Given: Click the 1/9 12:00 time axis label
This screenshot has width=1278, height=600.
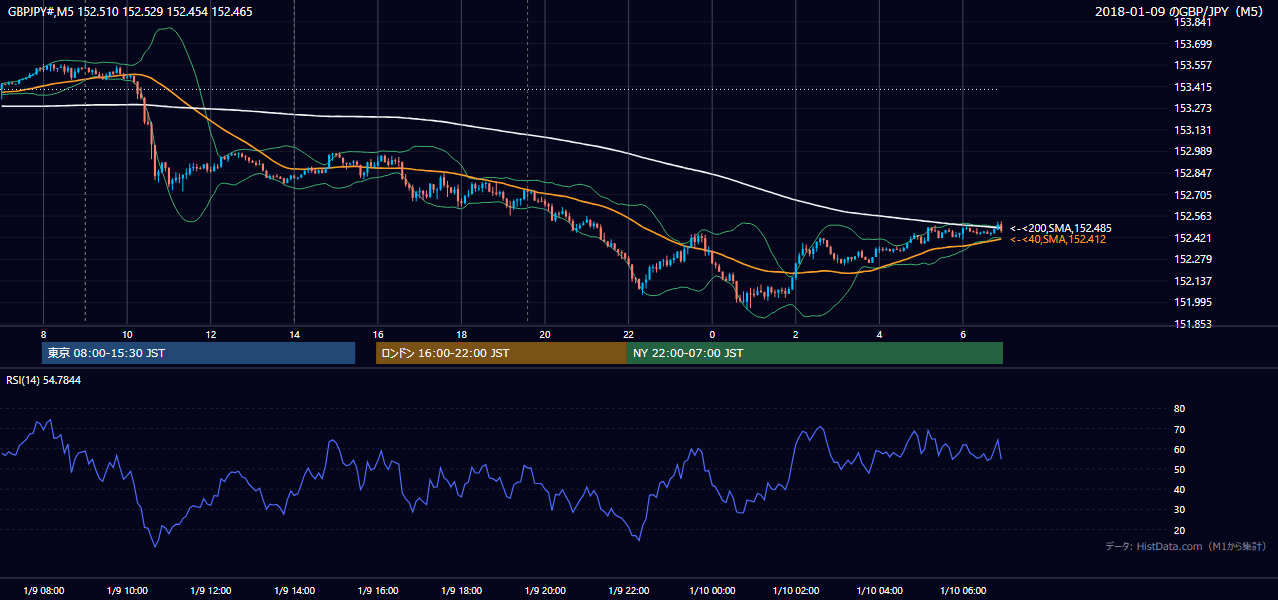Looking at the screenshot, I should (210, 590).
